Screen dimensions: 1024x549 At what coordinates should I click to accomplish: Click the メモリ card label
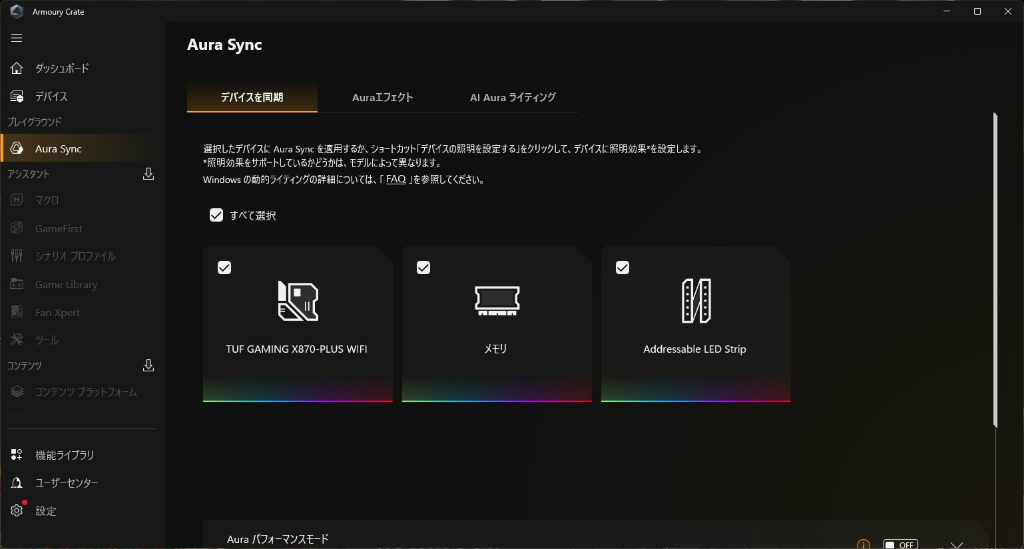click(496, 349)
